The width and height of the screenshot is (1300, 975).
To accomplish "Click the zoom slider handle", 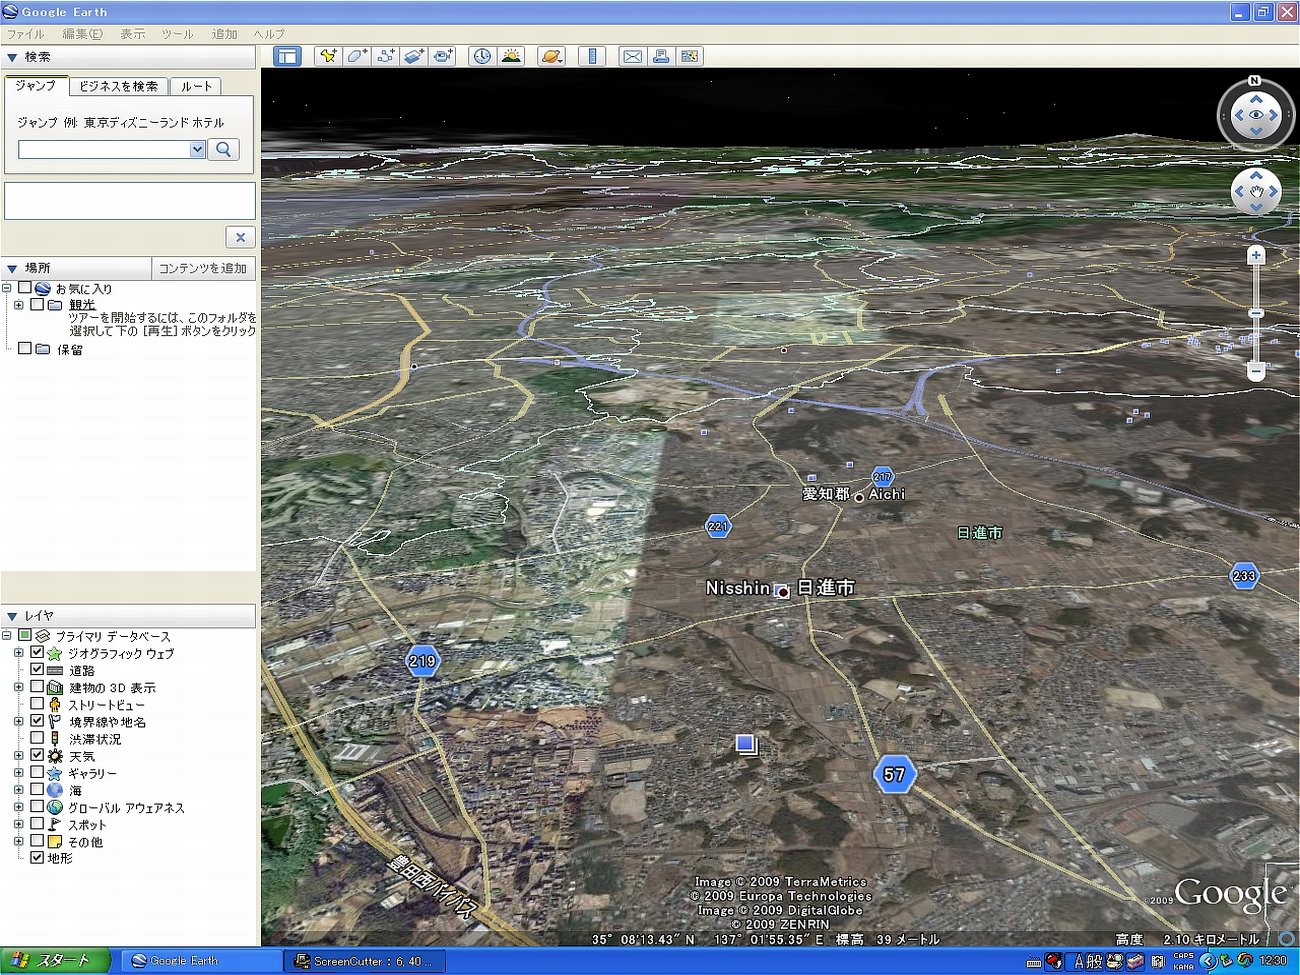I will (1256, 314).
